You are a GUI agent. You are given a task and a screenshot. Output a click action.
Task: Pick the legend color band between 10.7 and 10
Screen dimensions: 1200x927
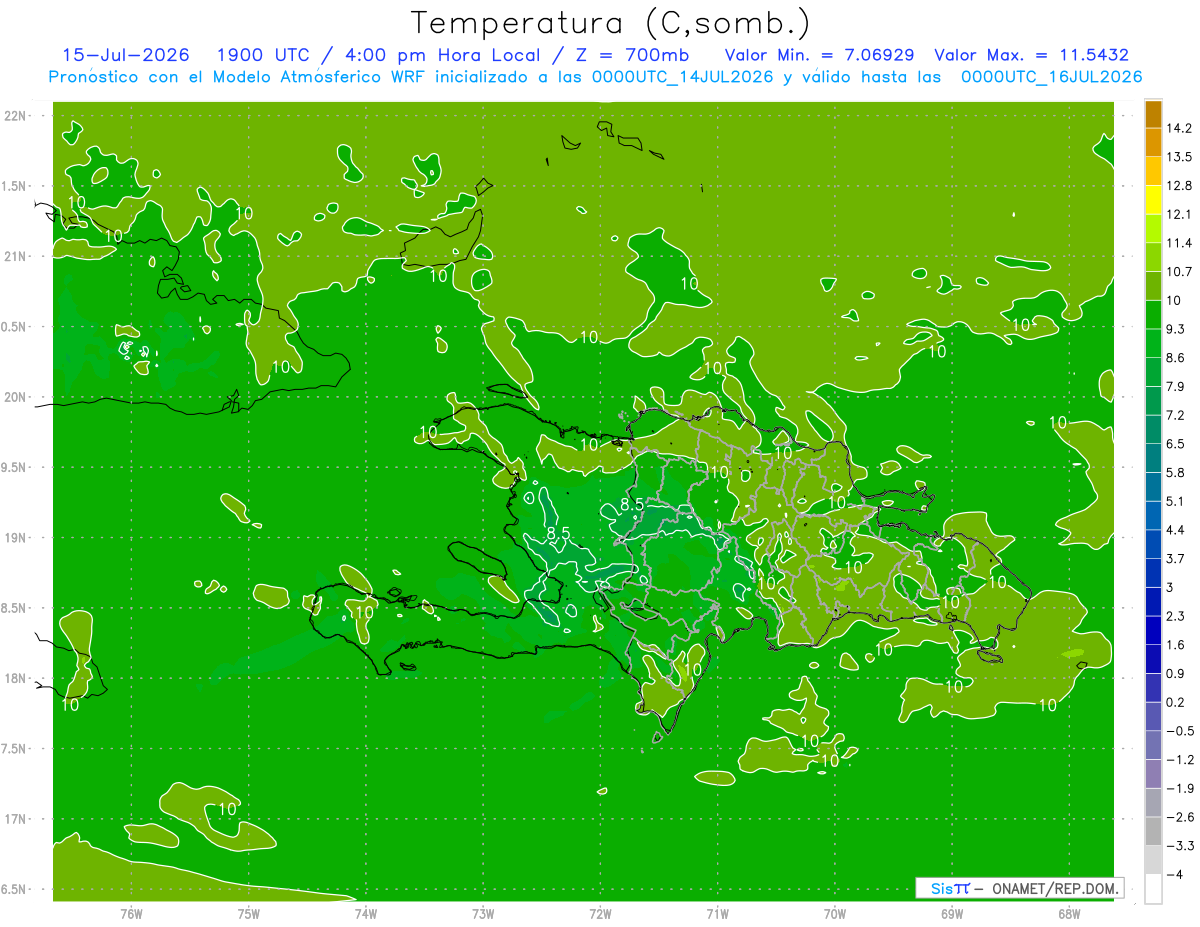click(x=1153, y=286)
